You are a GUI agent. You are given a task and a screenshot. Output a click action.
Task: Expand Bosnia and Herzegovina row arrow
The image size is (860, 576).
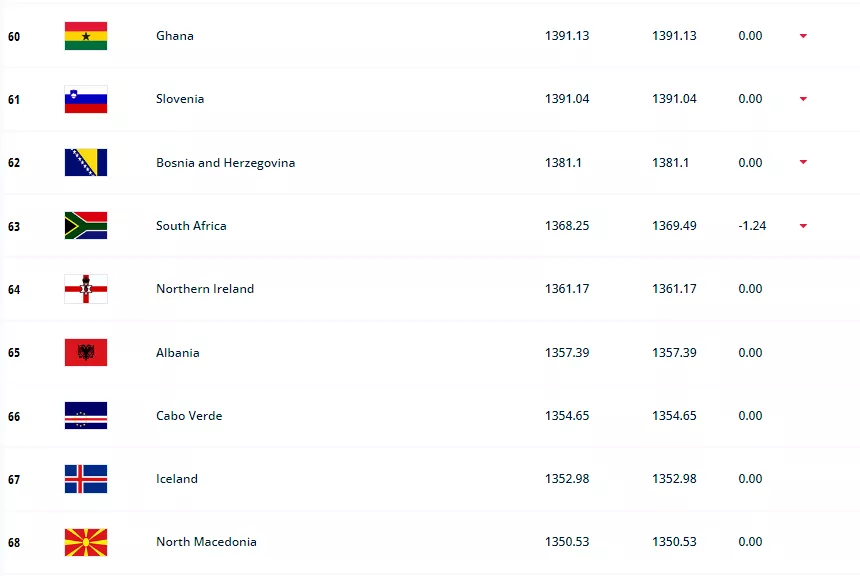803,163
